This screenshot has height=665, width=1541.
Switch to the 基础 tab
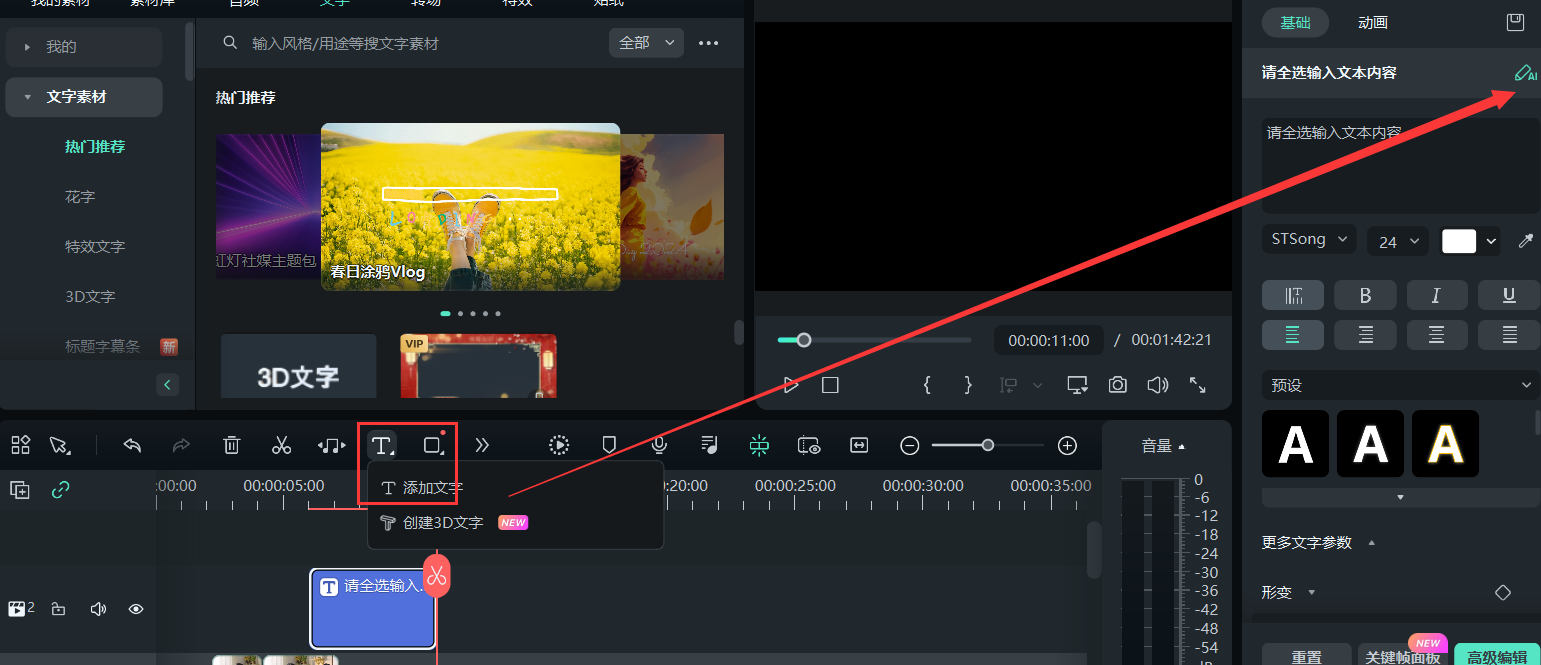click(x=1295, y=22)
